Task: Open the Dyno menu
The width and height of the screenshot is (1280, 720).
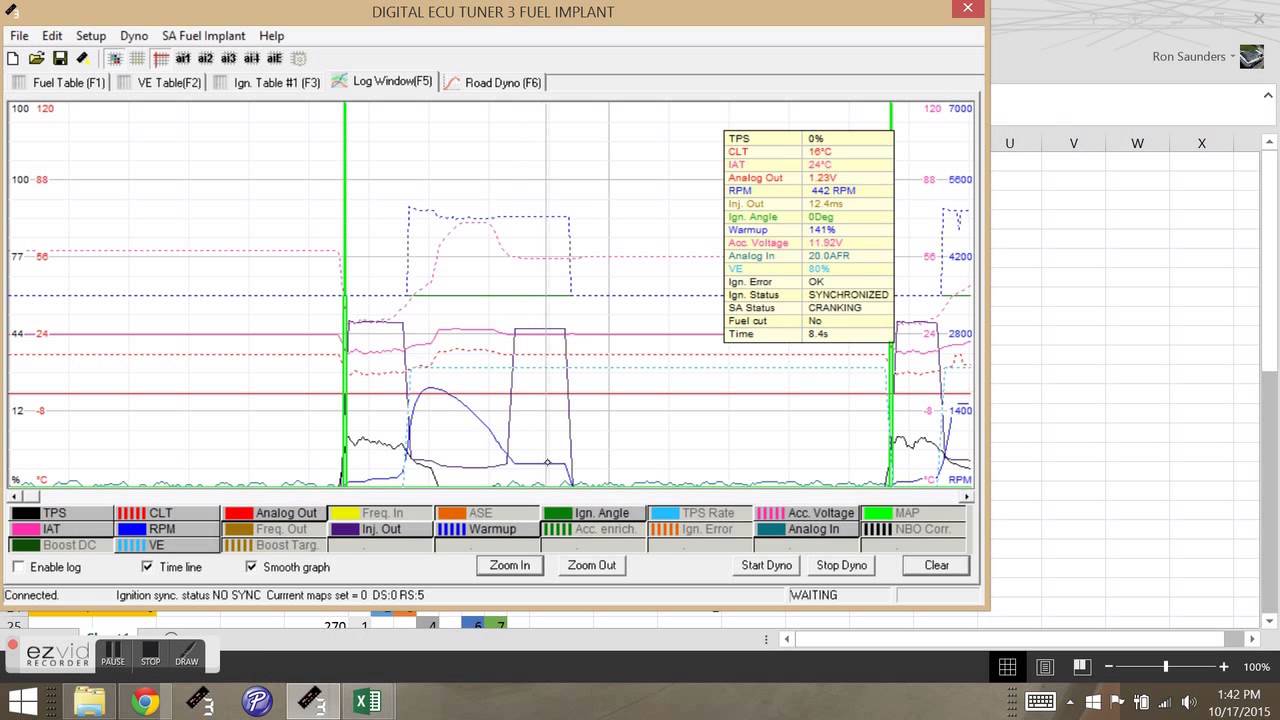Action: coord(134,35)
